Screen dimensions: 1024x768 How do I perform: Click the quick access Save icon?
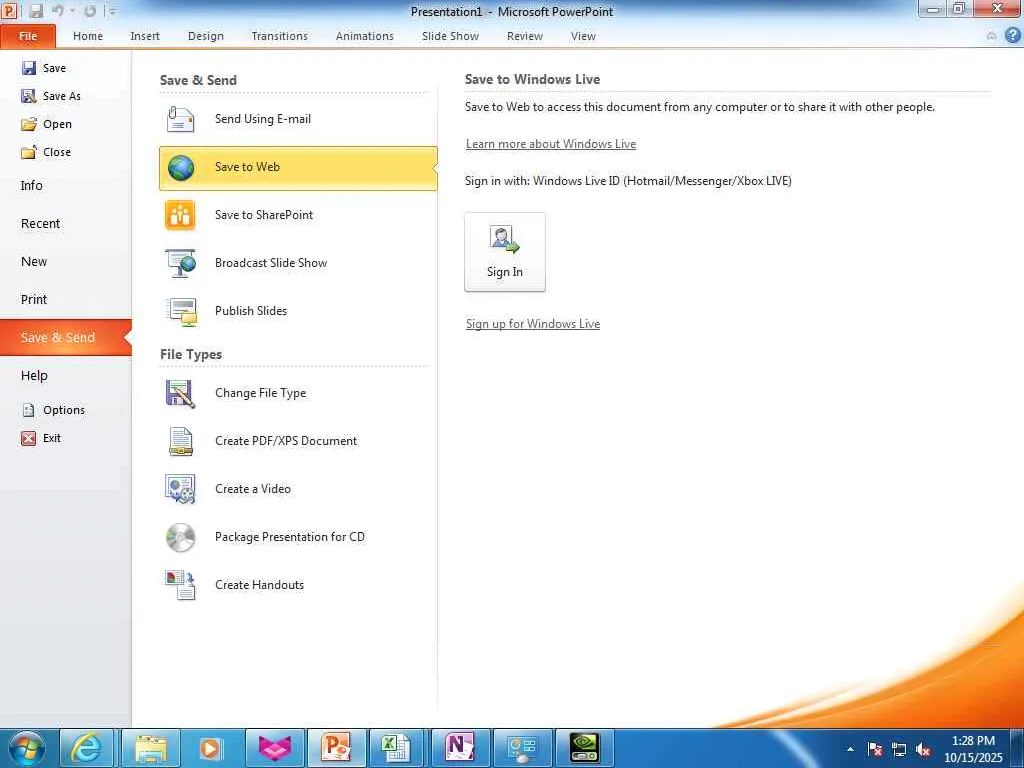36,11
